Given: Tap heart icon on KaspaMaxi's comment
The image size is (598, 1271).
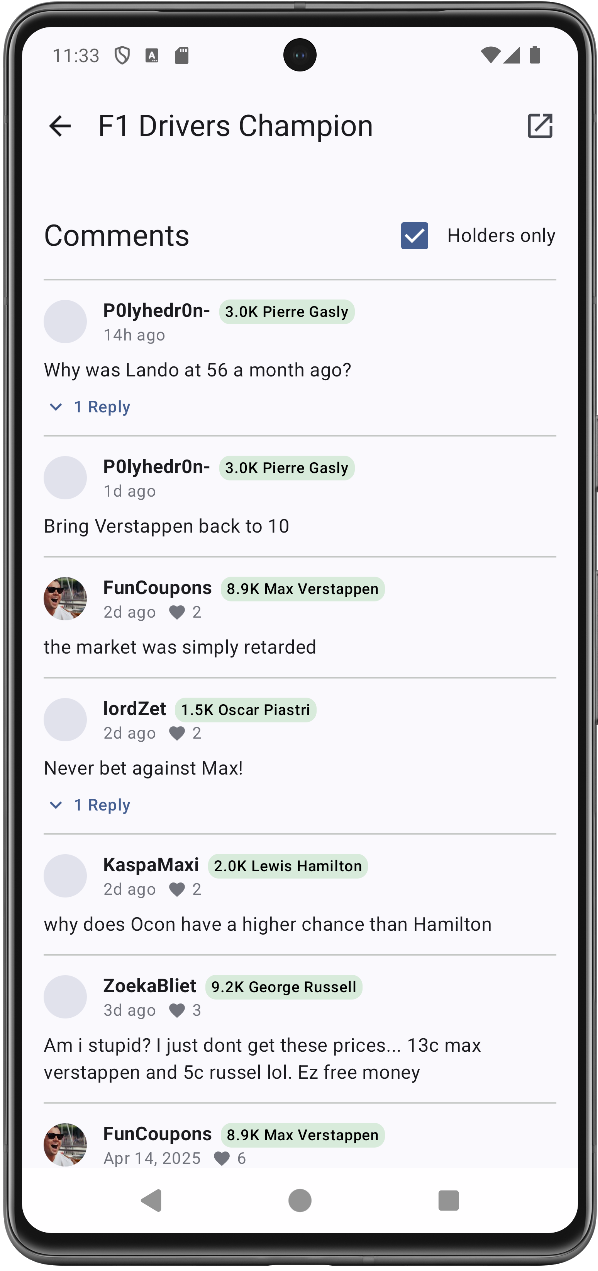Looking at the screenshot, I should tap(177, 889).
